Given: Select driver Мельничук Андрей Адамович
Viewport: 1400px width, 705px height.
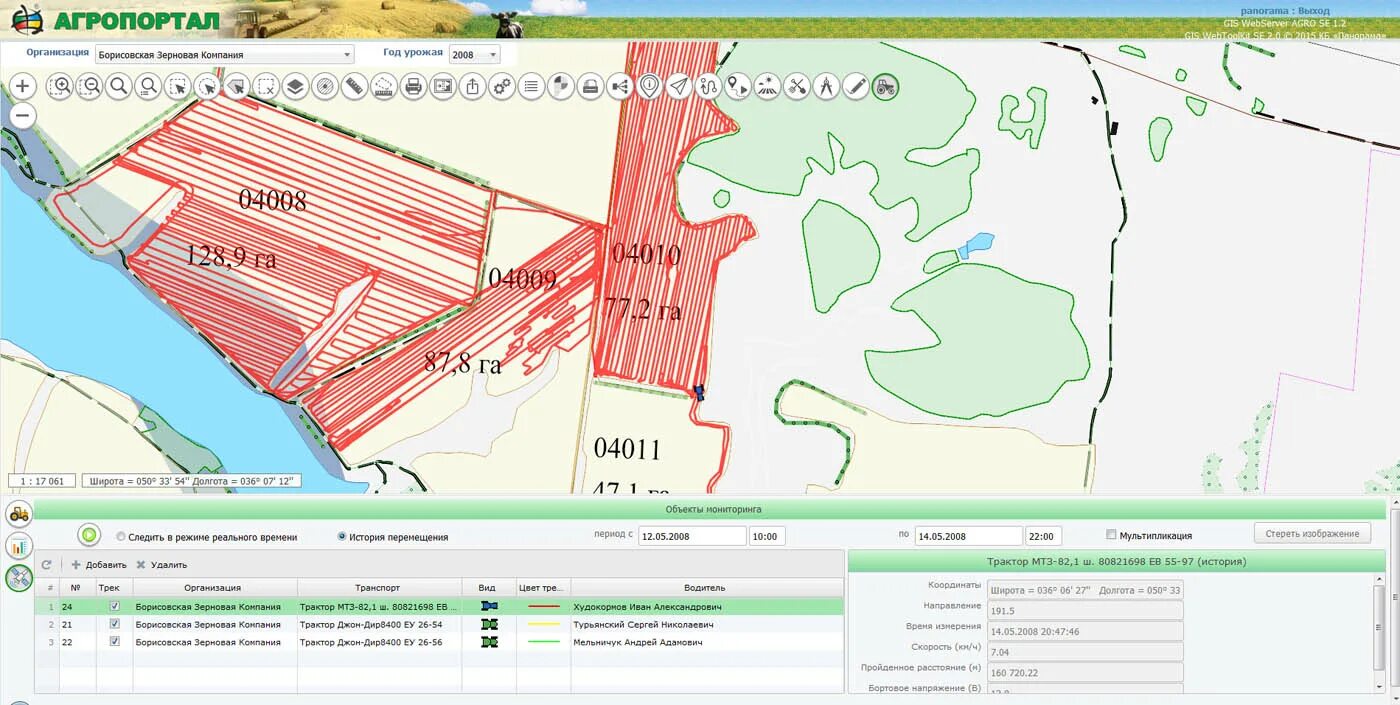Looking at the screenshot, I should [x=638, y=642].
